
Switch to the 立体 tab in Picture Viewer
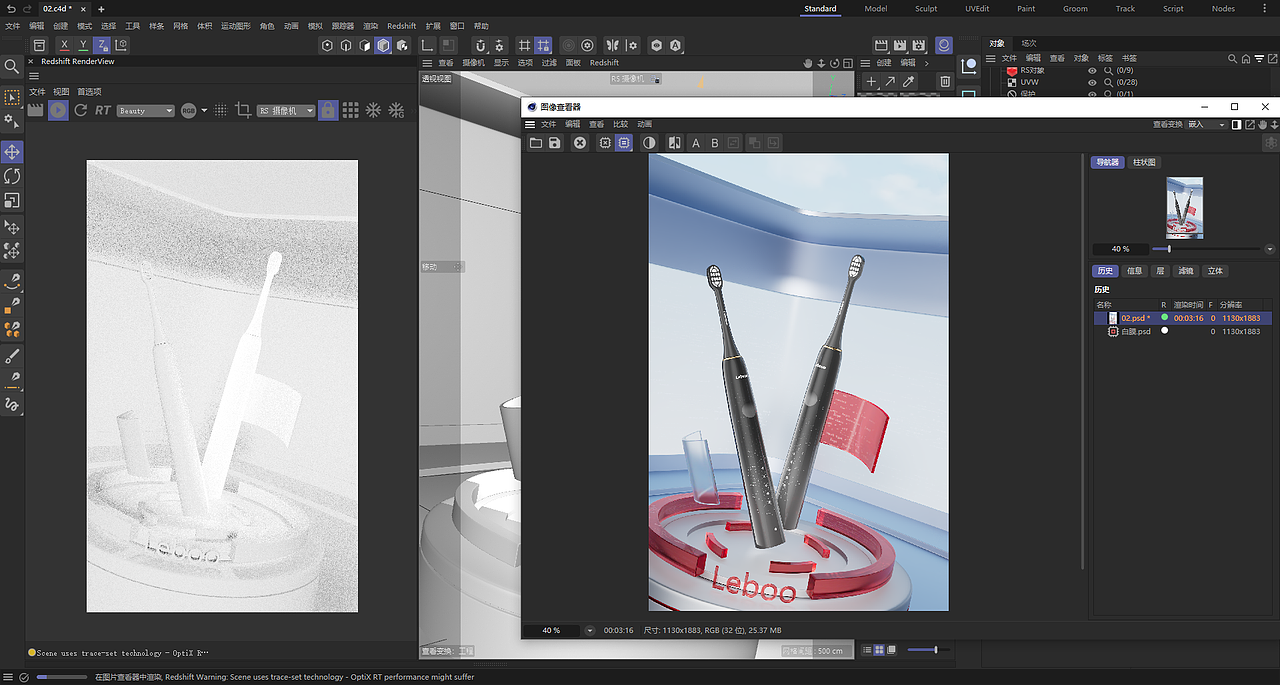click(x=1214, y=271)
